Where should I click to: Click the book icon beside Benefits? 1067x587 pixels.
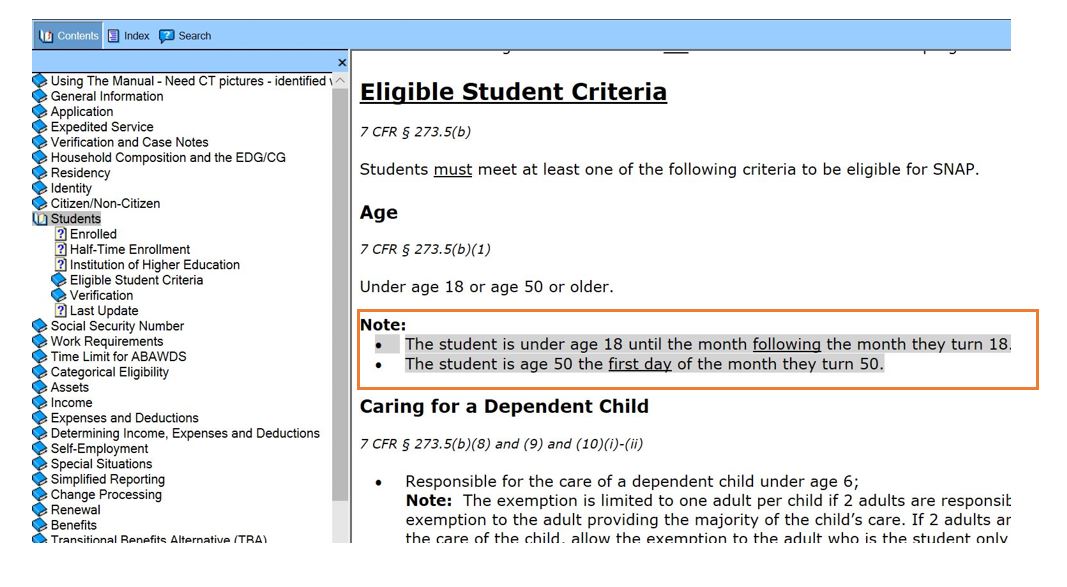point(41,525)
